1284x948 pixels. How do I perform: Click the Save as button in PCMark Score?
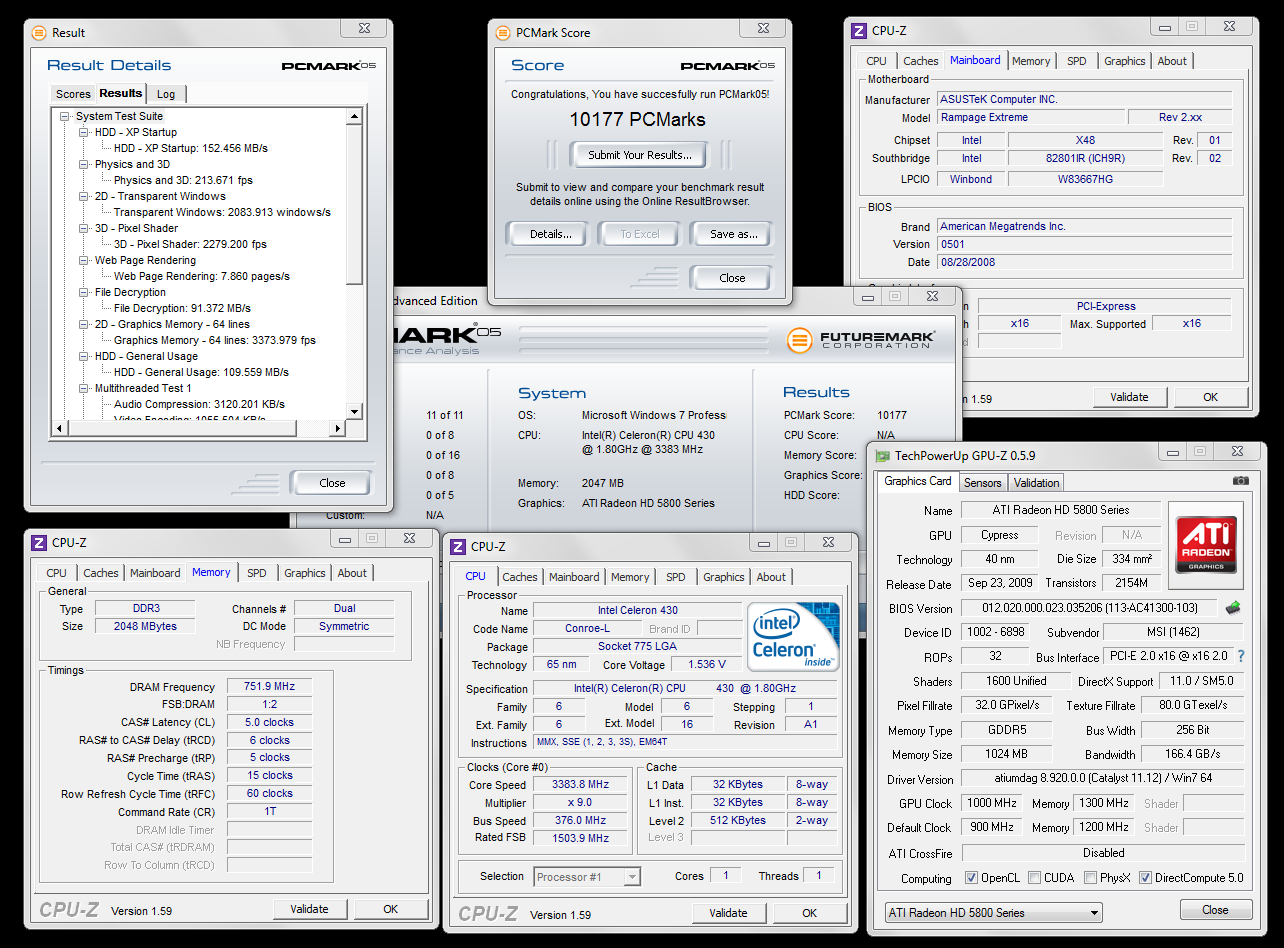734,234
